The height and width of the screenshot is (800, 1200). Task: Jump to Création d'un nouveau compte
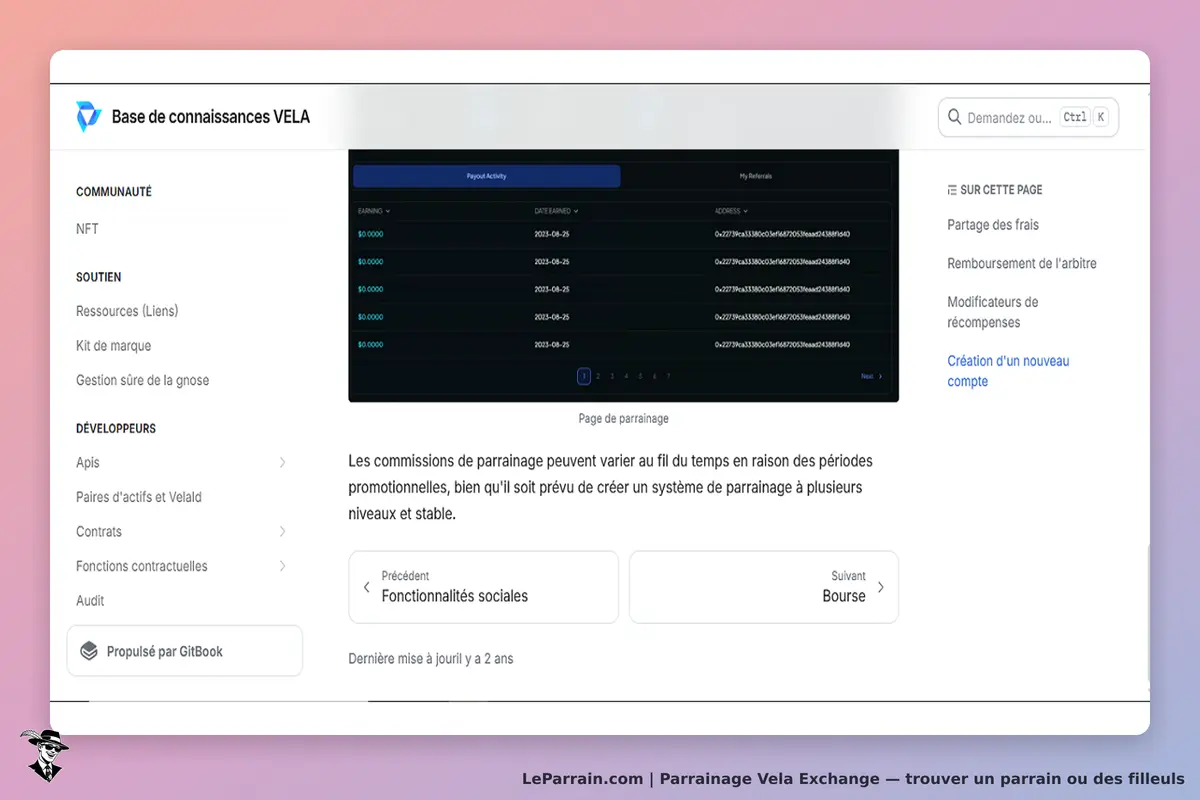pyautogui.click(x=1008, y=371)
